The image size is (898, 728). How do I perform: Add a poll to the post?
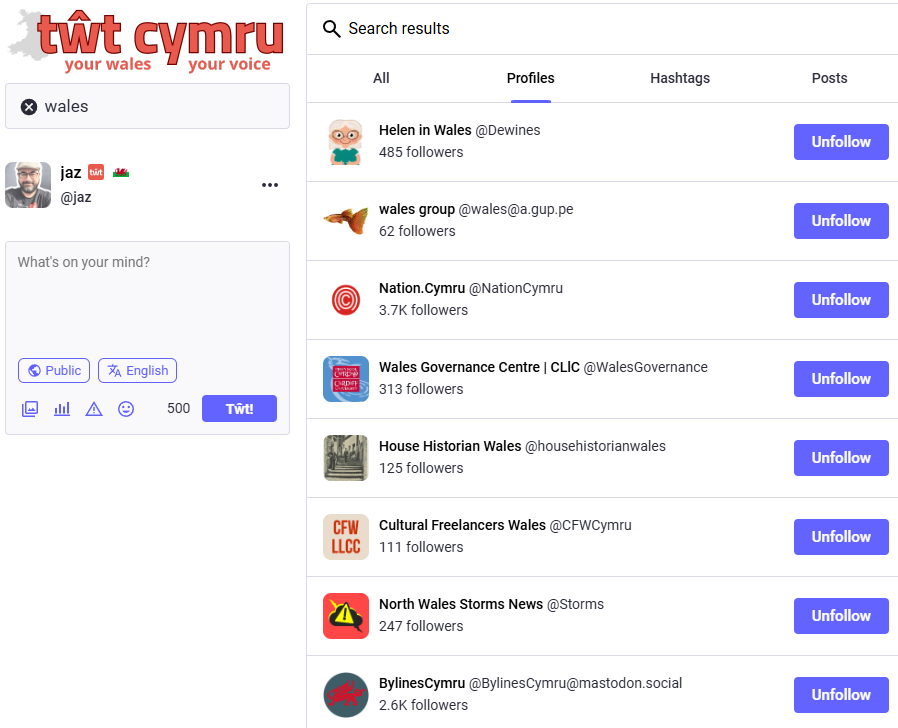tap(62, 409)
